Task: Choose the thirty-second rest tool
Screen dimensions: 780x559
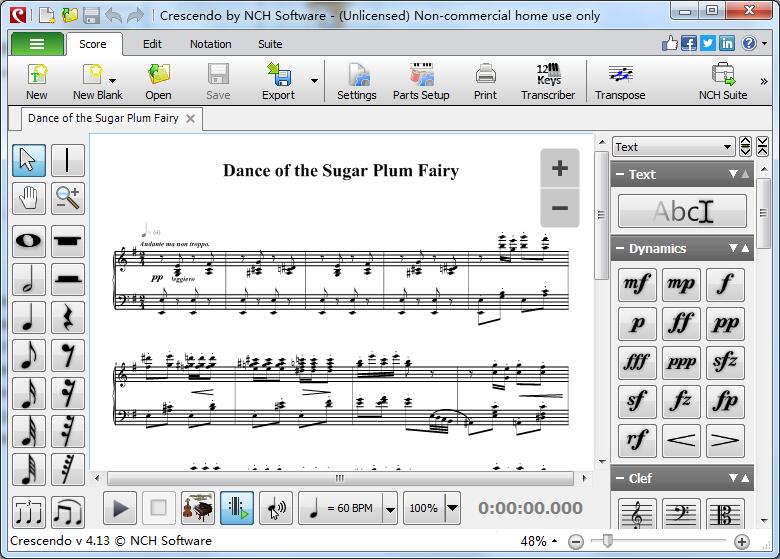Action: [x=68, y=431]
